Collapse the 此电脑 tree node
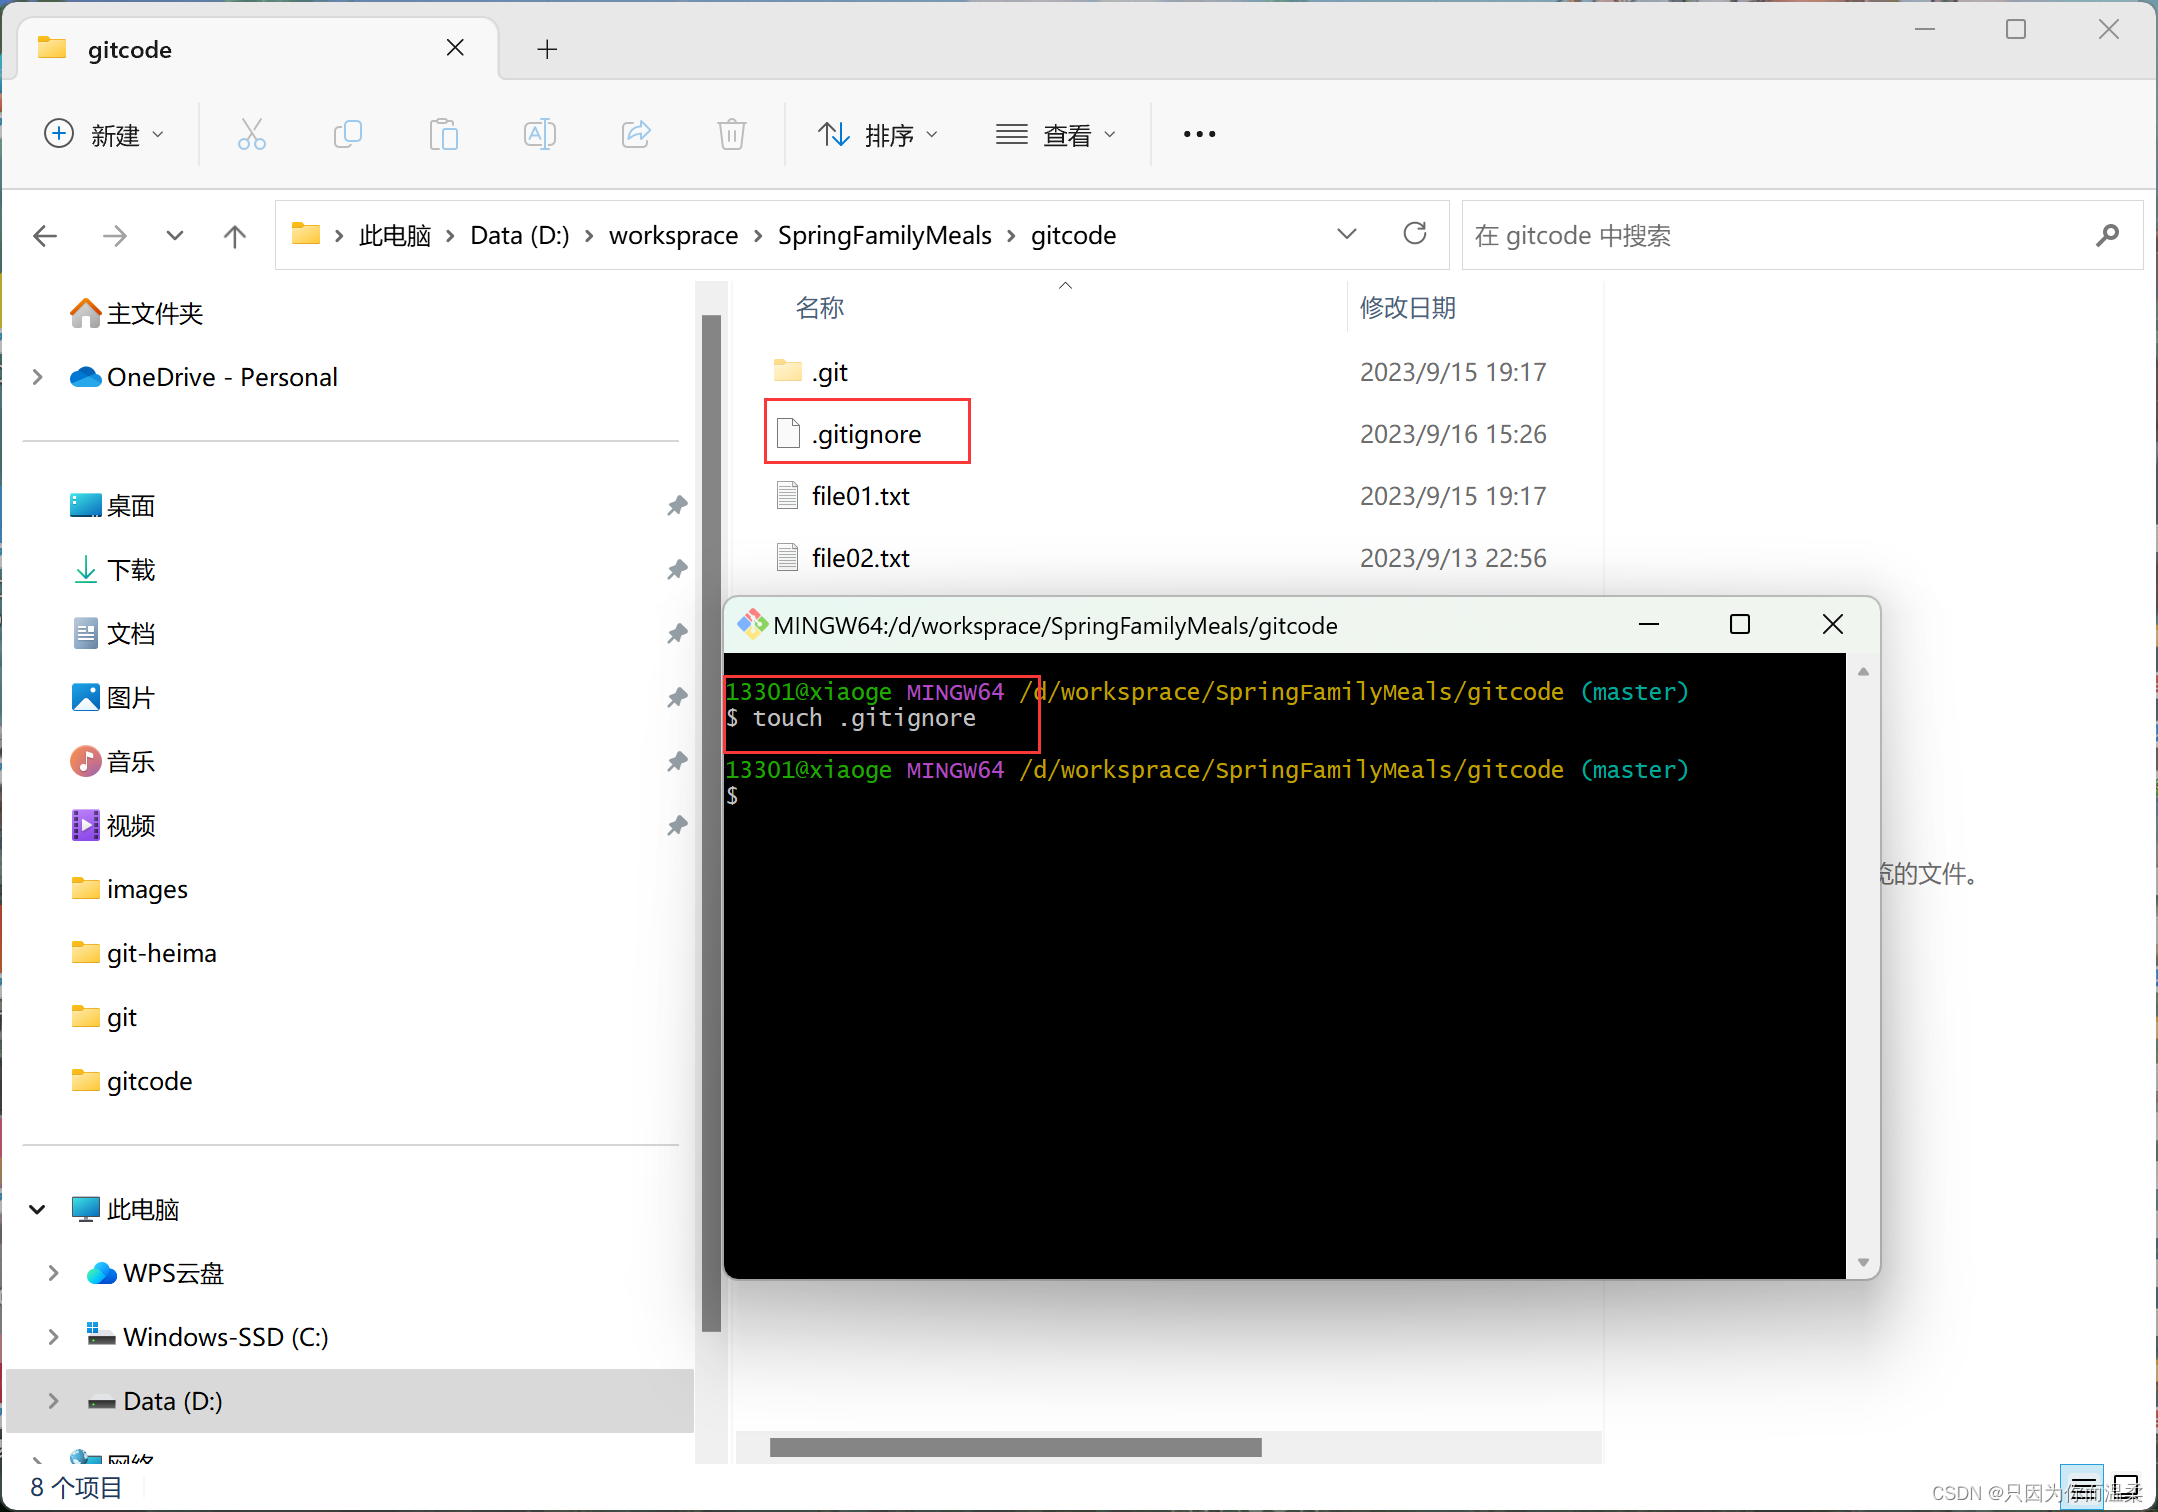Screen dimensions: 2158x1512 coord(38,1209)
